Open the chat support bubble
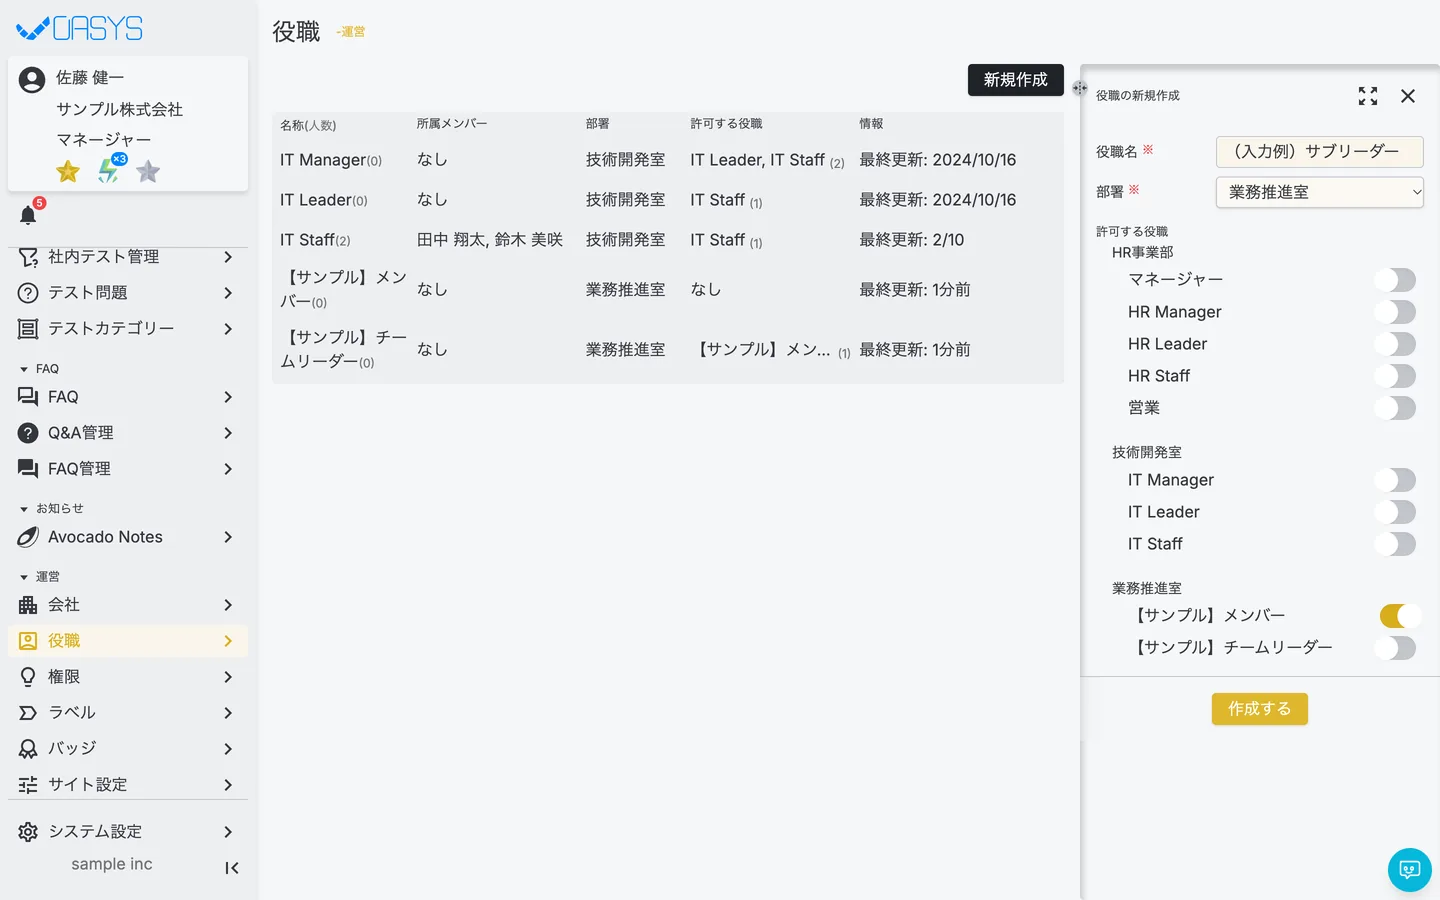1440x900 pixels. point(1410,870)
